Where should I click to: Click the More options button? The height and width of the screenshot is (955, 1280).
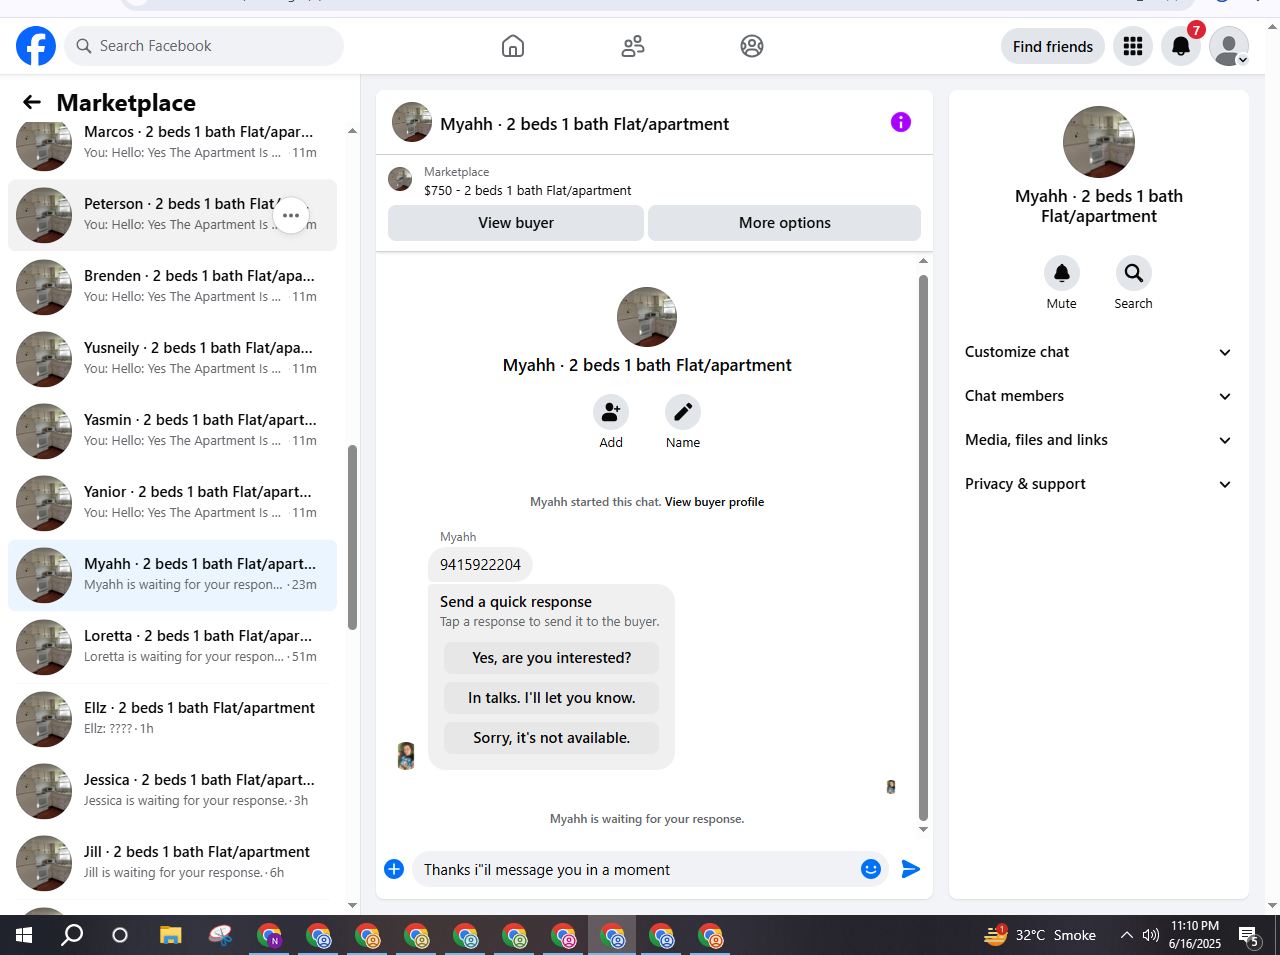(x=785, y=223)
